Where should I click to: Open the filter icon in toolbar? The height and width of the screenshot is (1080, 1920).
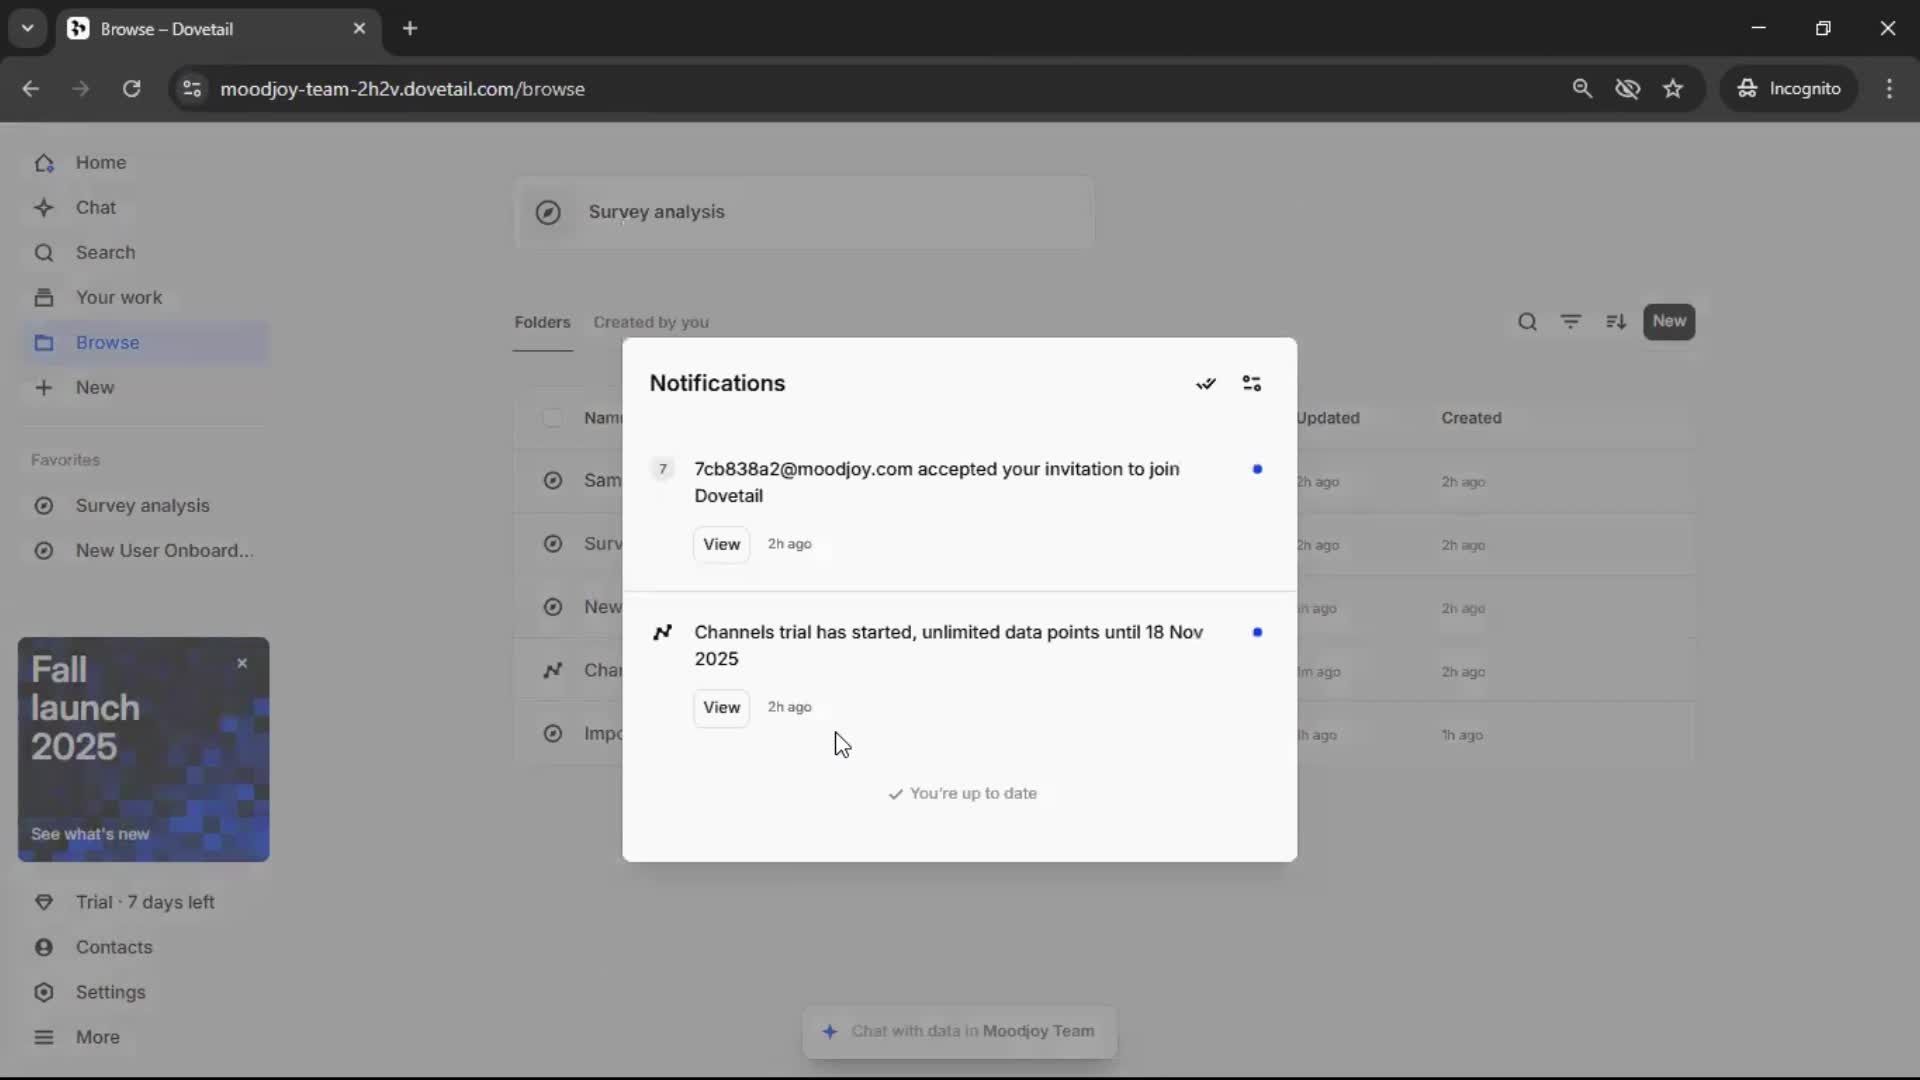1571,322
